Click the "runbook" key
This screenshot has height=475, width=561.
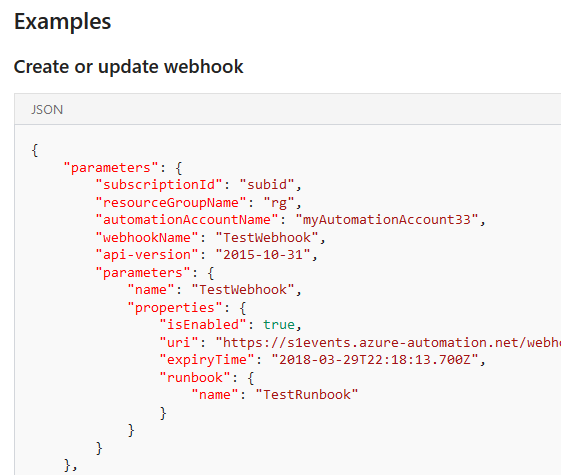pos(195,378)
